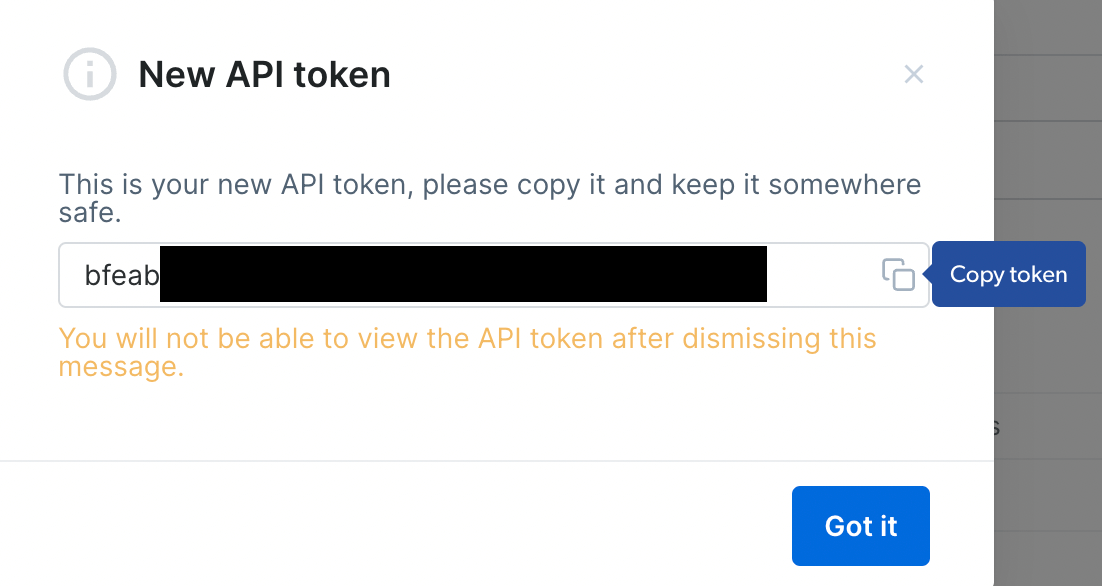The image size is (1102, 586).
Task: Click the small arrow pointer of the tooltip
Action: (x=927, y=274)
